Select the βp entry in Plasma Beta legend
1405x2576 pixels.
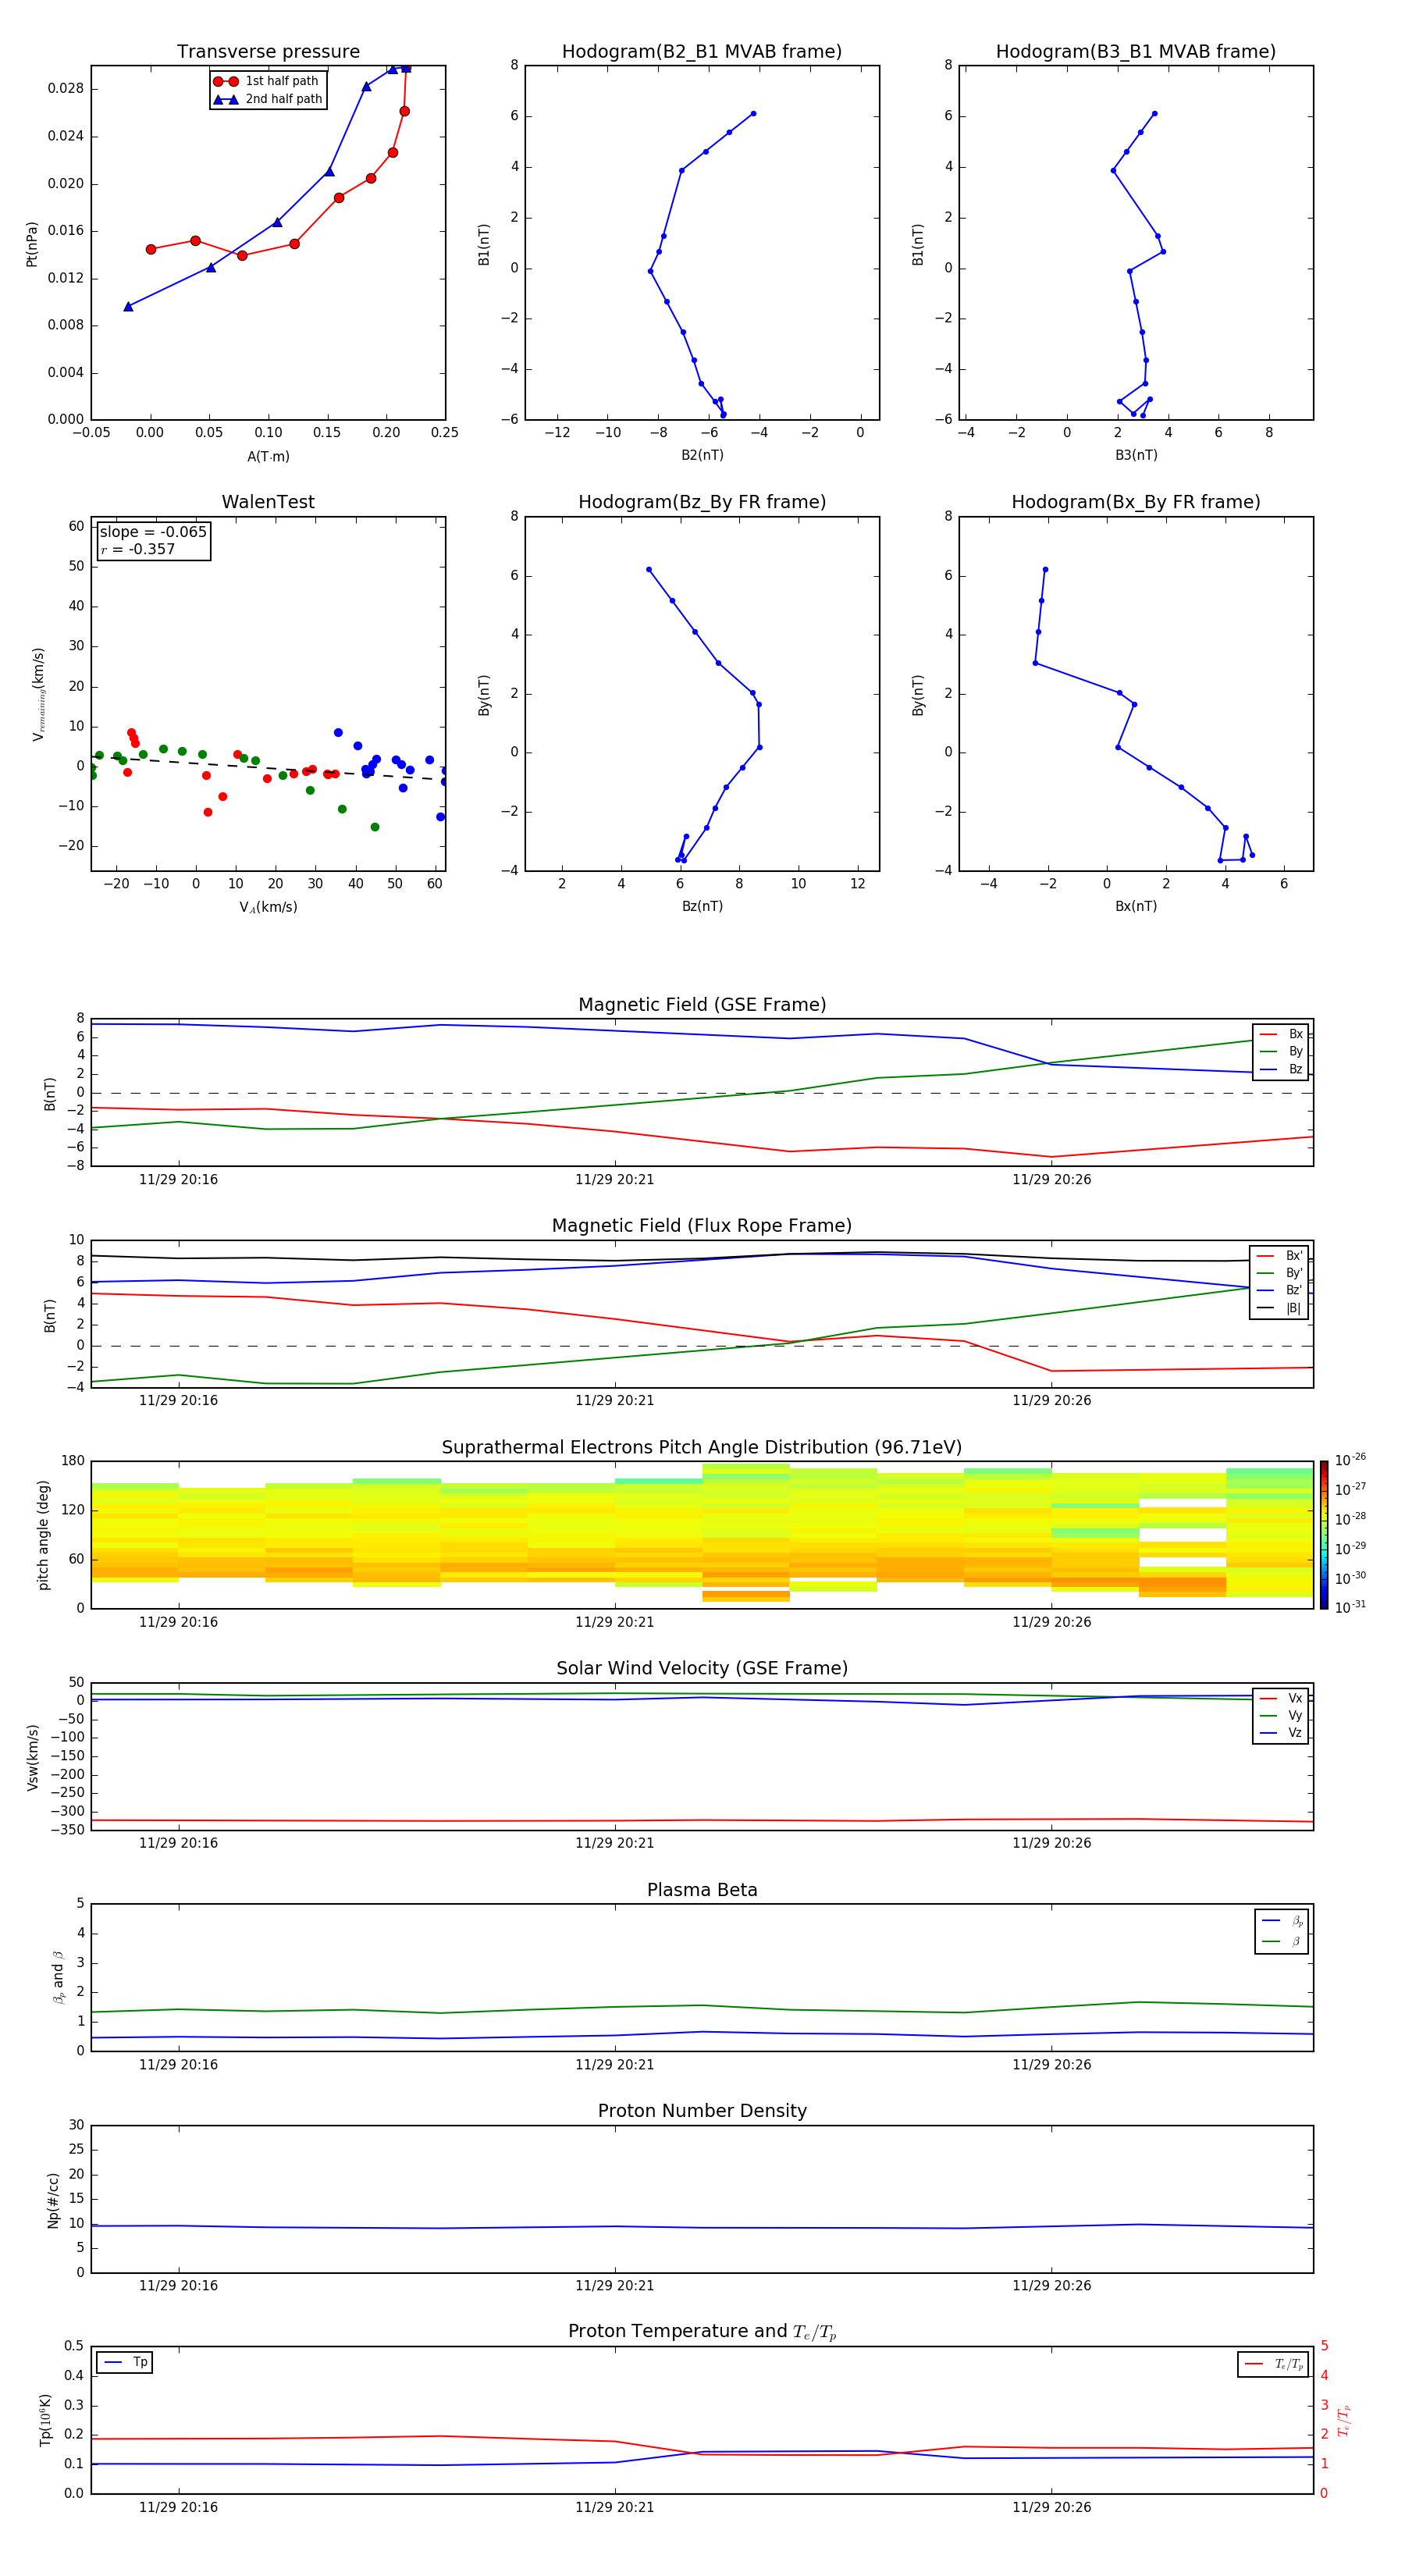1283,1921
